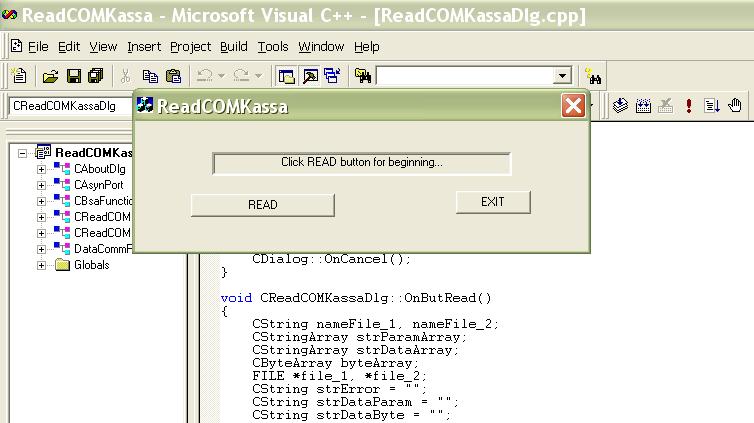The height and width of the screenshot is (423, 754).
Task: Toggle the Workspace window icon
Action: pyautogui.click(x=287, y=76)
